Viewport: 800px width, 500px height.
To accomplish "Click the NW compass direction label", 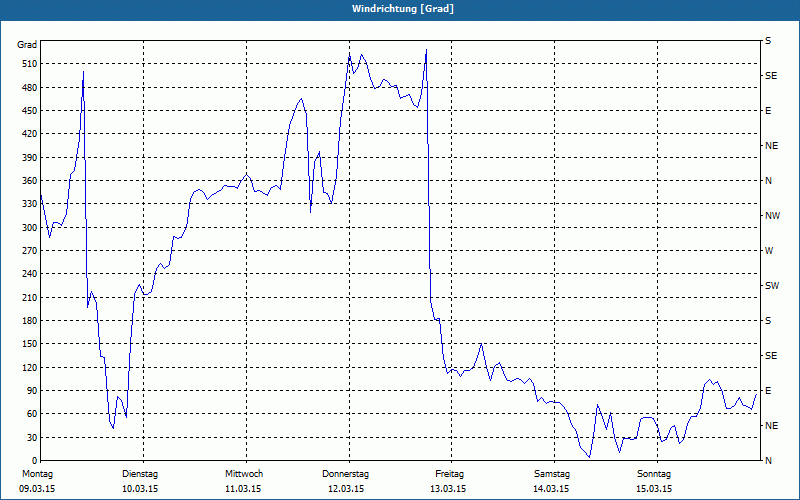I will [x=772, y=216].
